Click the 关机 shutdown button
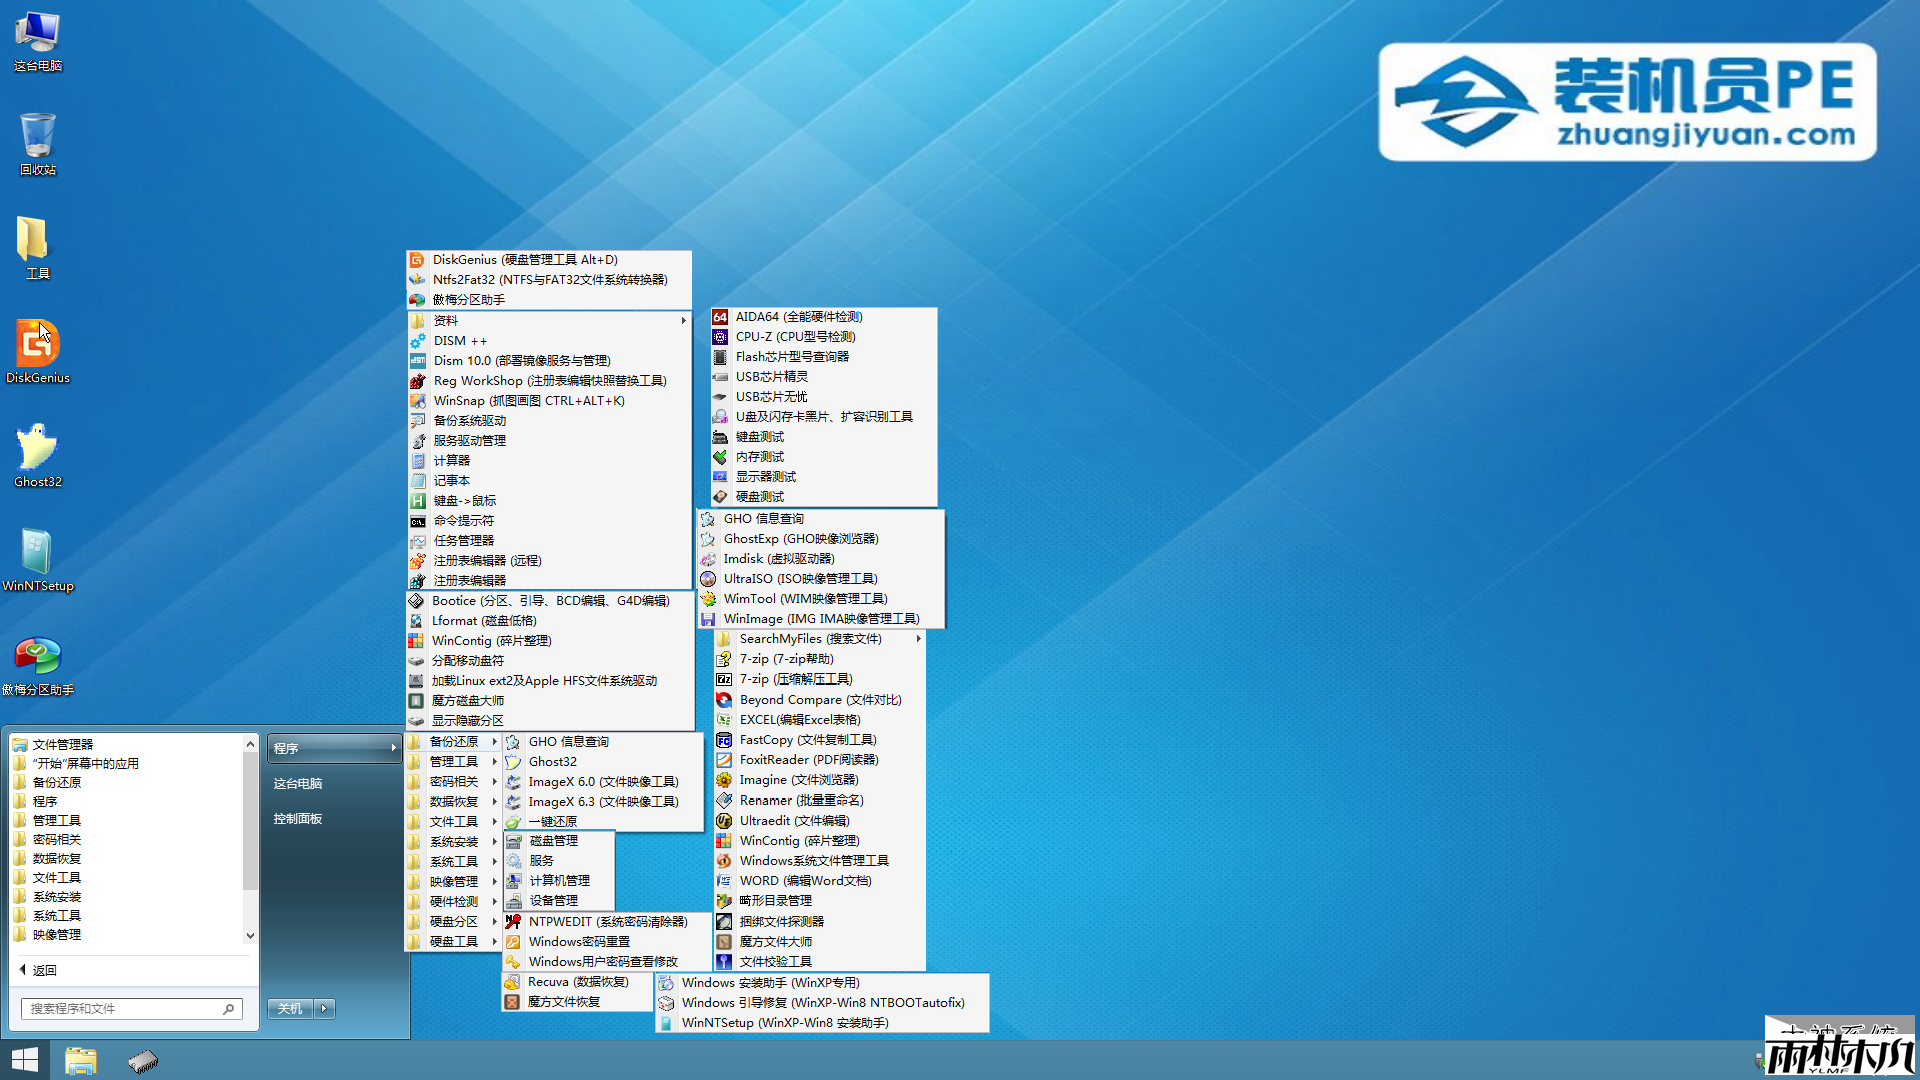 point(290,1008)
